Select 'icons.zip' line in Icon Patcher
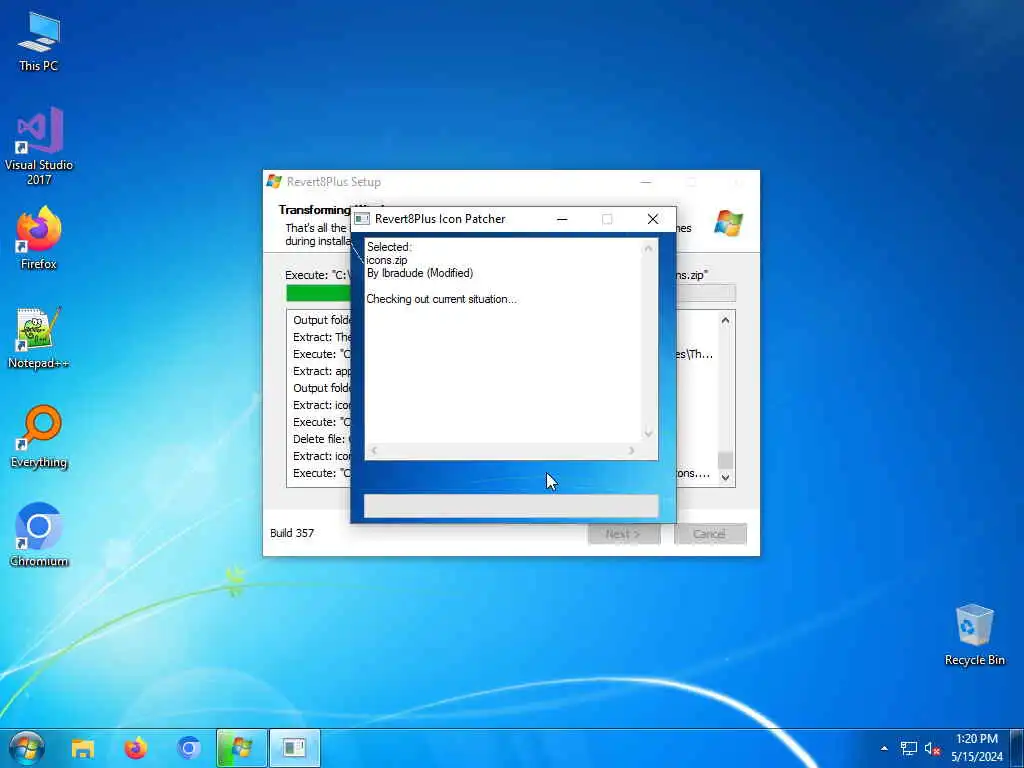Viewport: 1024px width, 768px height. click(x=387, y=260)
